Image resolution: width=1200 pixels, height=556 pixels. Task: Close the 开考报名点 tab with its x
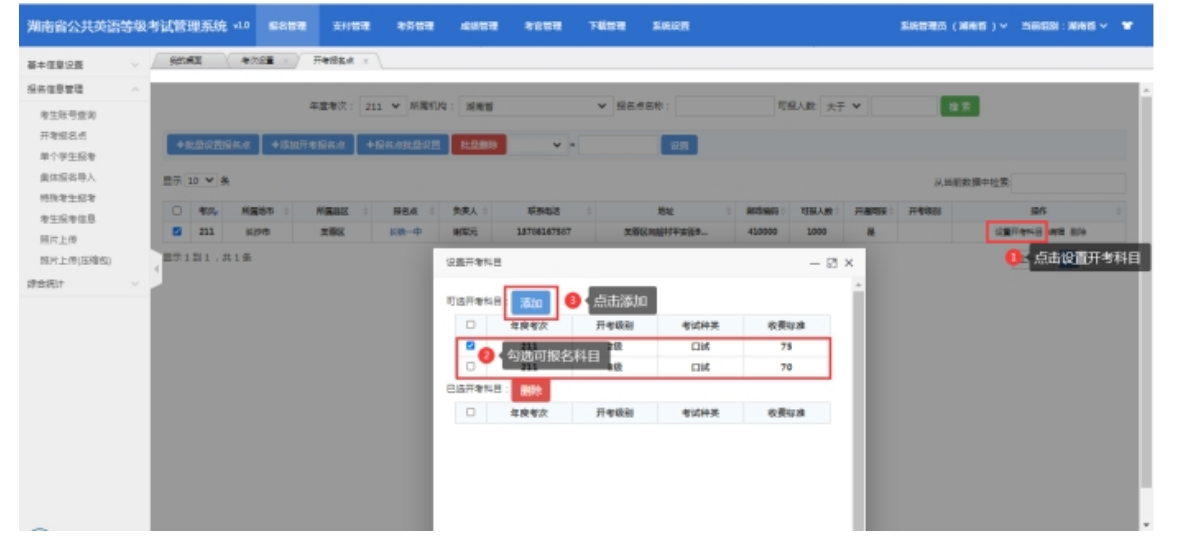pyautogui.click(x=366, y=61)
